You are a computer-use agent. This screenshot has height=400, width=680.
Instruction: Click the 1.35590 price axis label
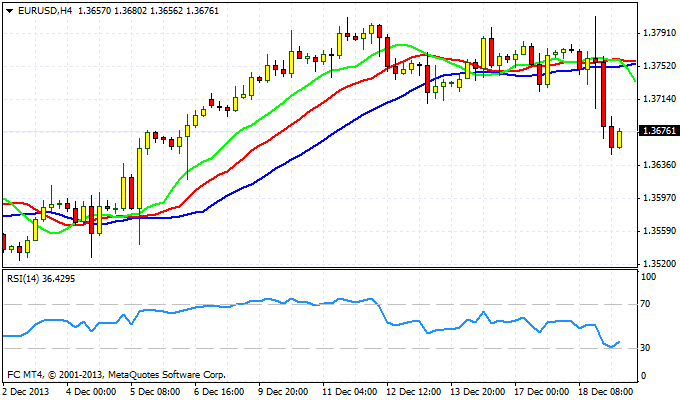coord(660,231)
